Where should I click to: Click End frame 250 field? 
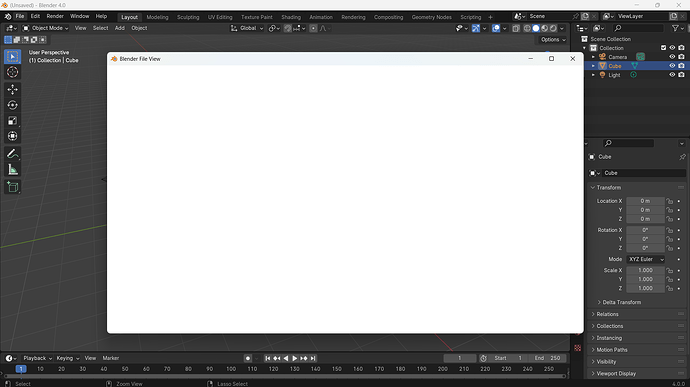[547, 358]
